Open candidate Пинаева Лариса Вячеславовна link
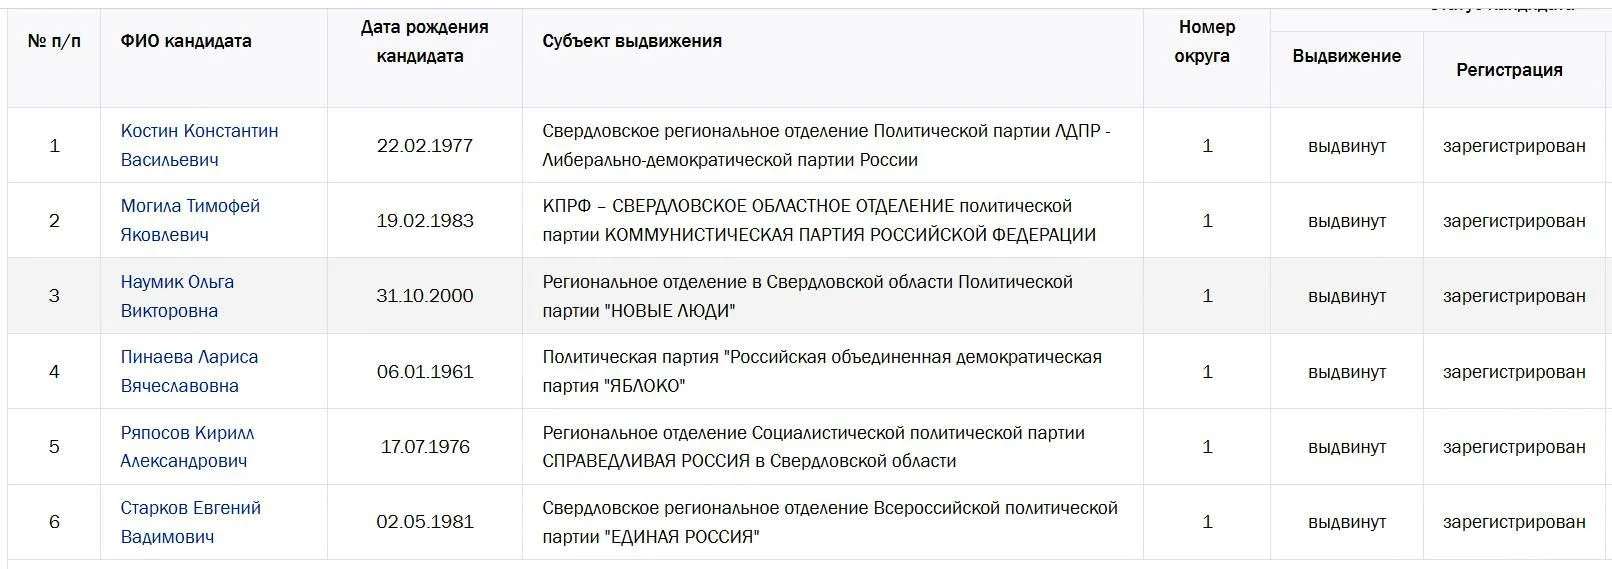 [189, 371]
